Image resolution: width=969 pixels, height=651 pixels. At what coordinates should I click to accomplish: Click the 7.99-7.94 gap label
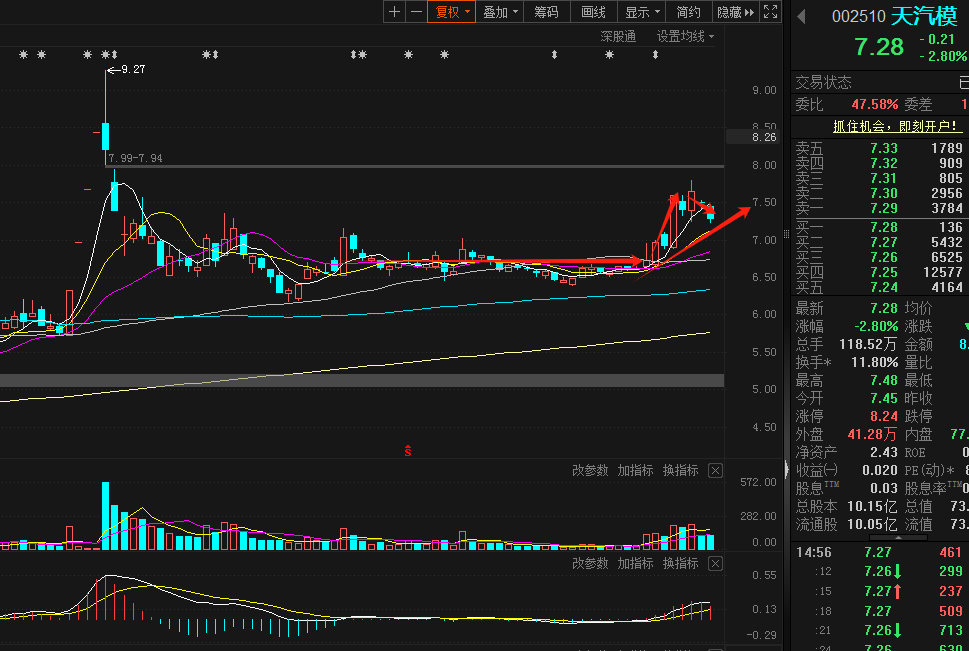(x=135, y=158)
